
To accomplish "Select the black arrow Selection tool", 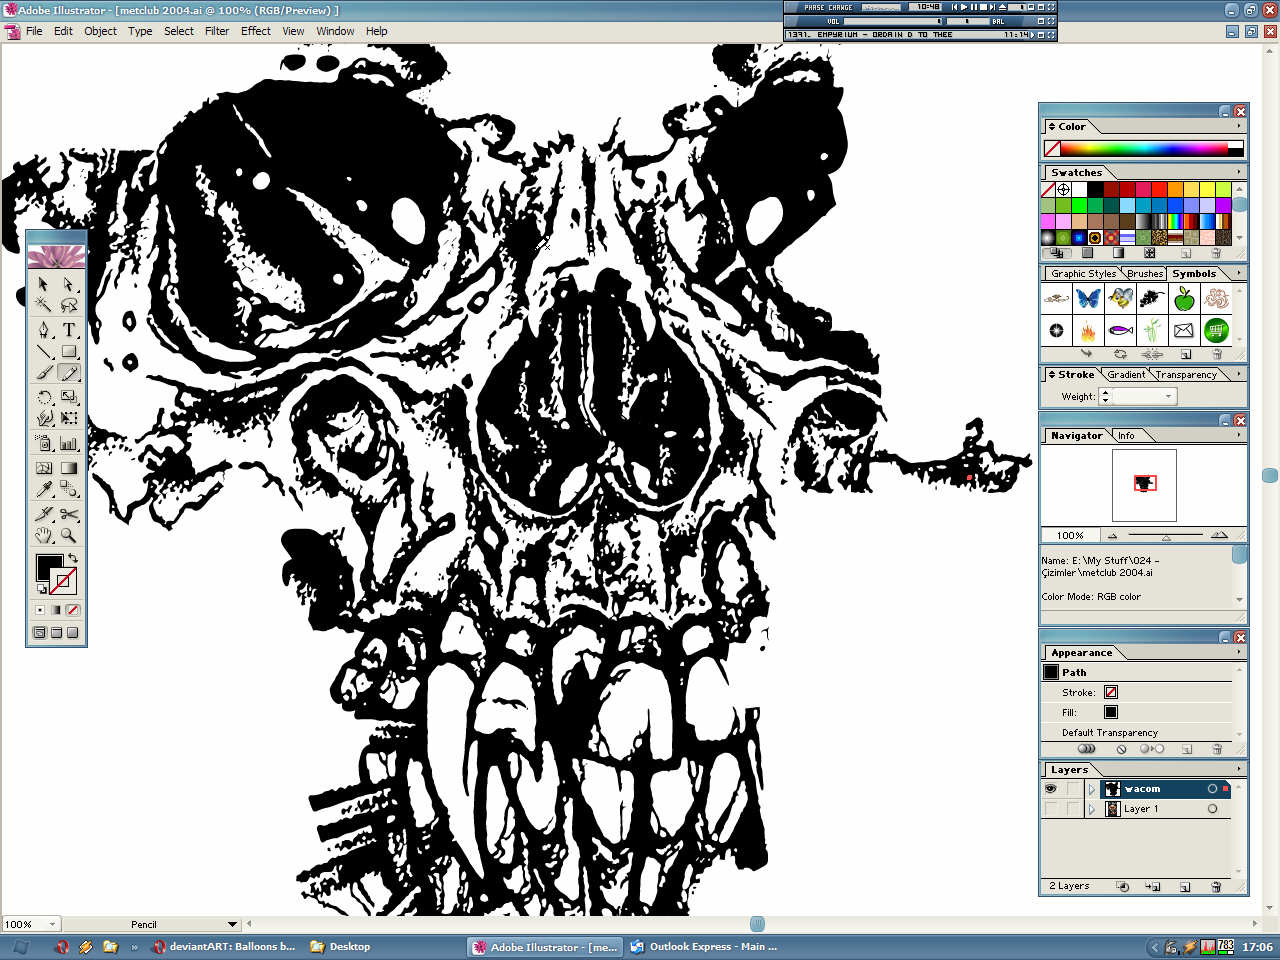I will click(43, 284).
